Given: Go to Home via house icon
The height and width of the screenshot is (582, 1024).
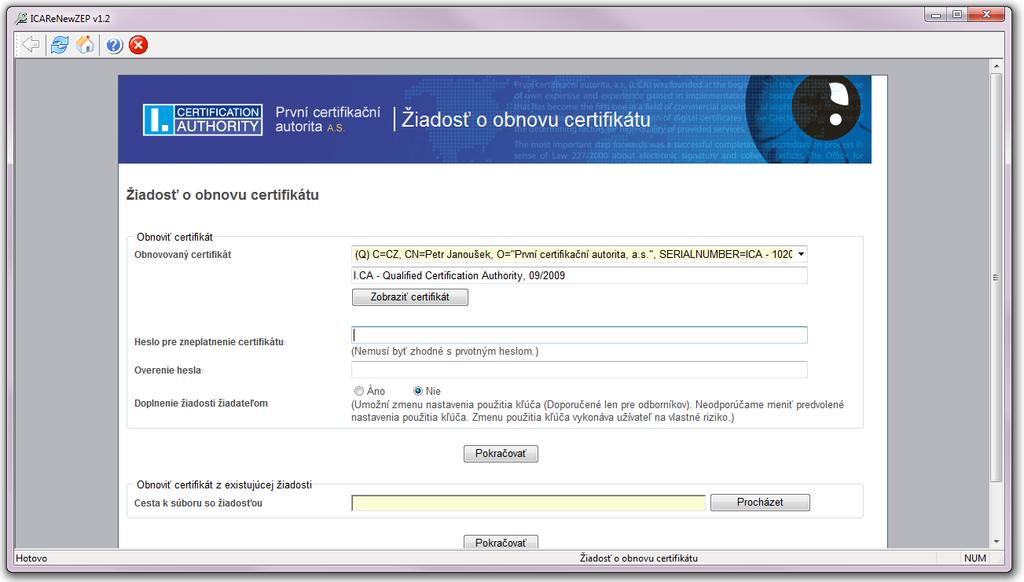Looking at the screenshot, I should click(x=85, y=44).
